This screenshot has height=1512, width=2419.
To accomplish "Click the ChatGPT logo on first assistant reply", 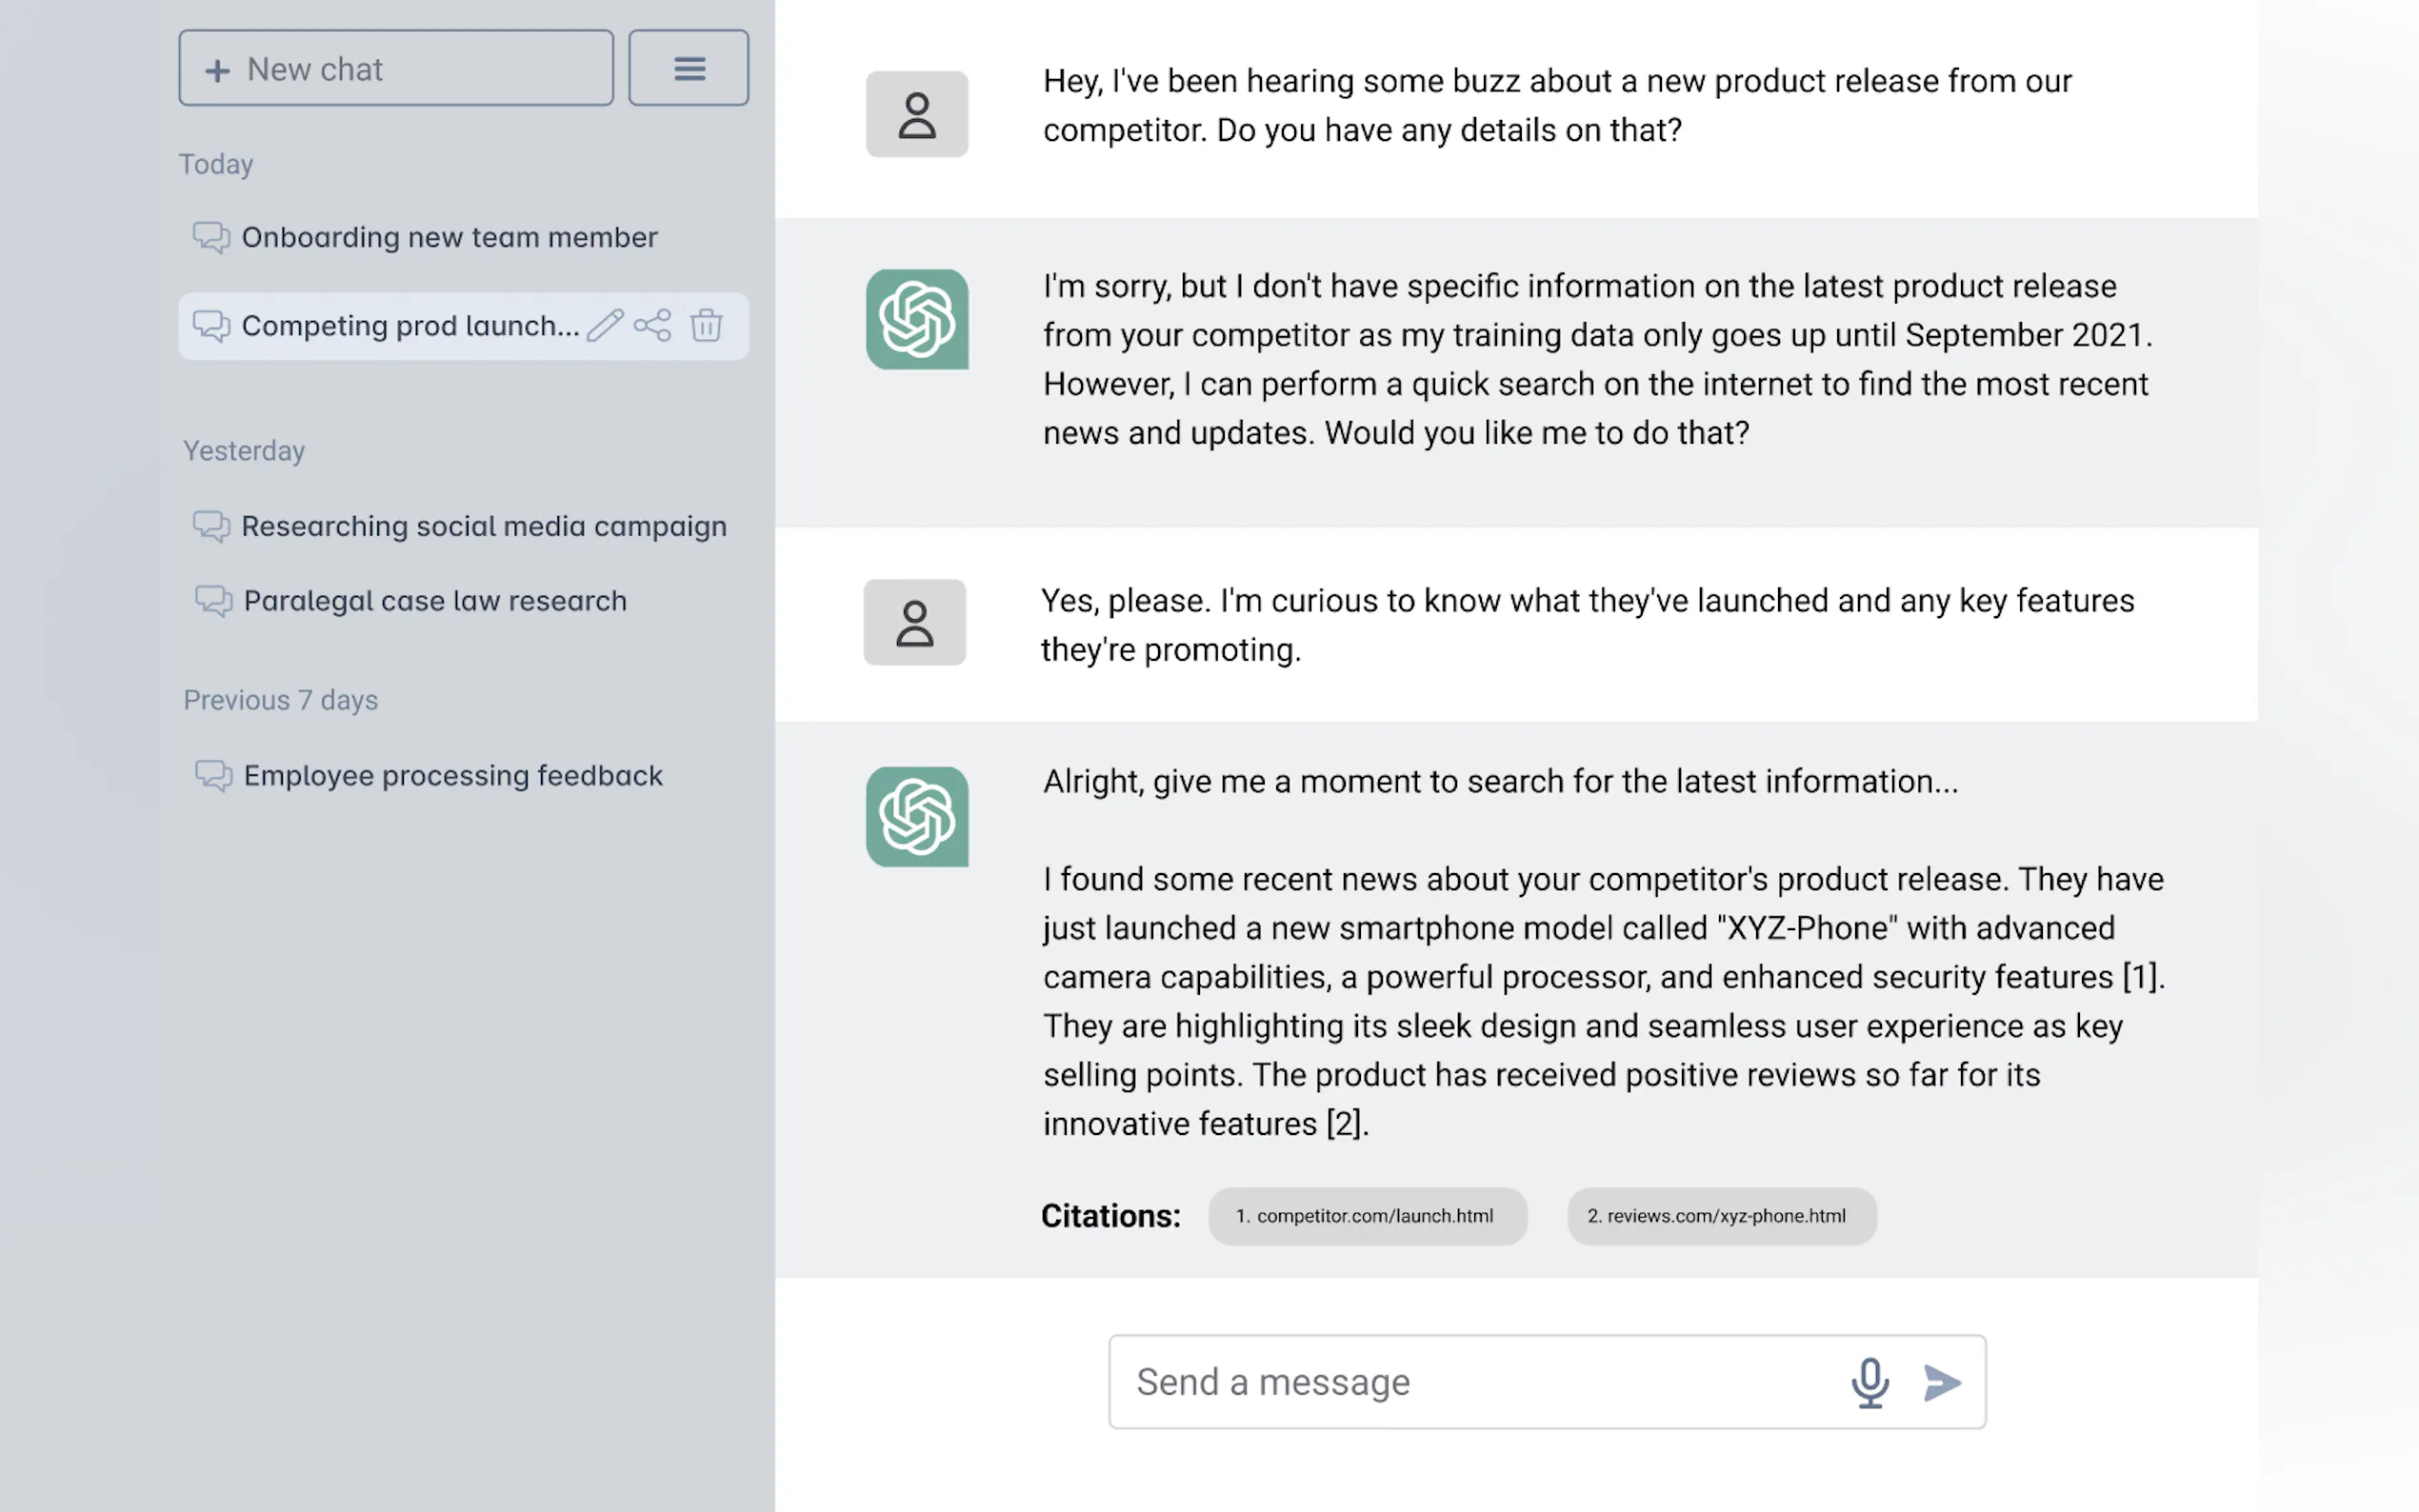I will (x=916, y=319).
